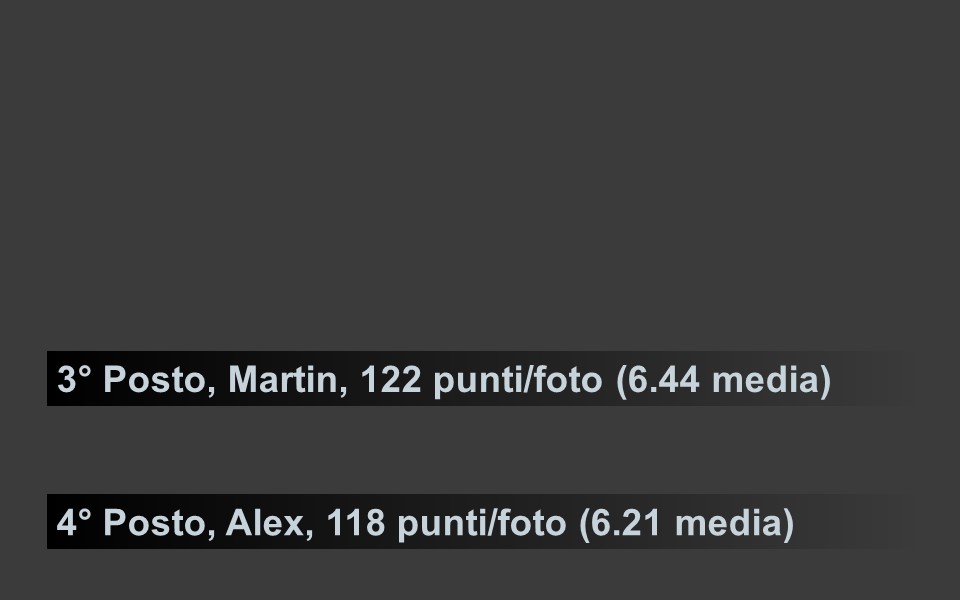Click the 118 score number
The width and height of the screenshot is (960, 600).
point(355,523)
